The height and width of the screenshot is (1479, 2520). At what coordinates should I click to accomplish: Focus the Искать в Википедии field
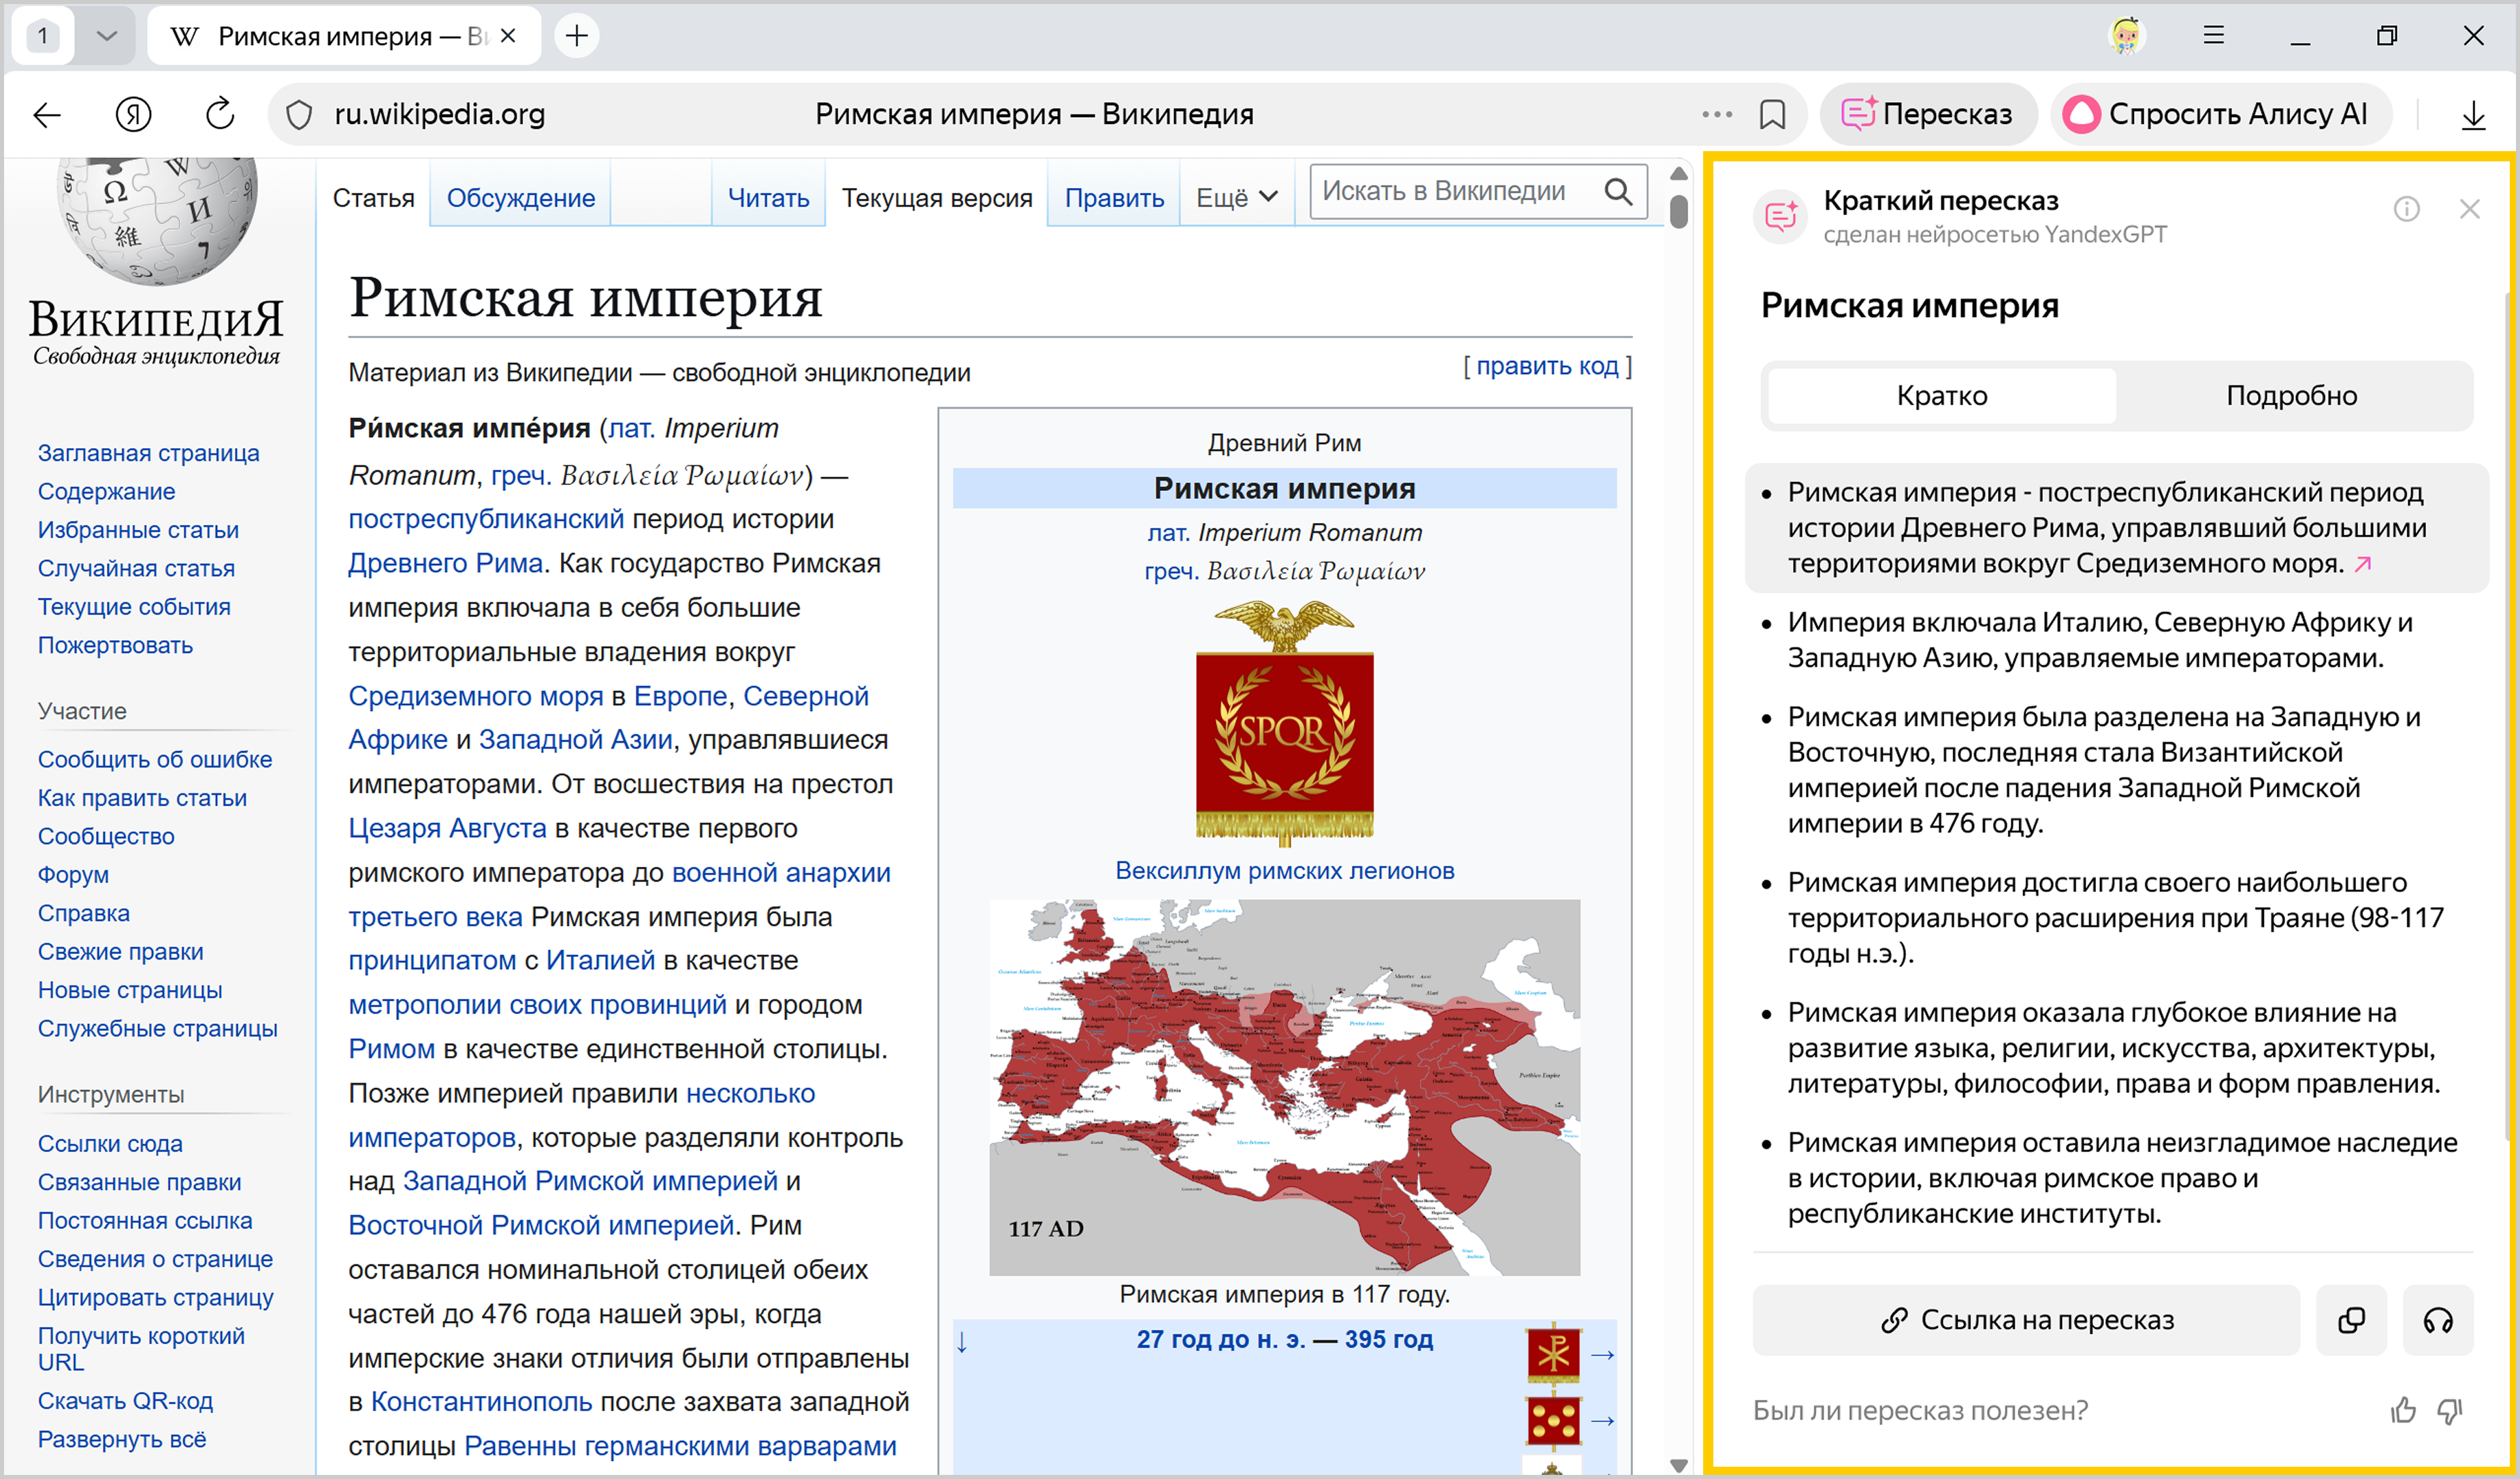[1455, 191]
